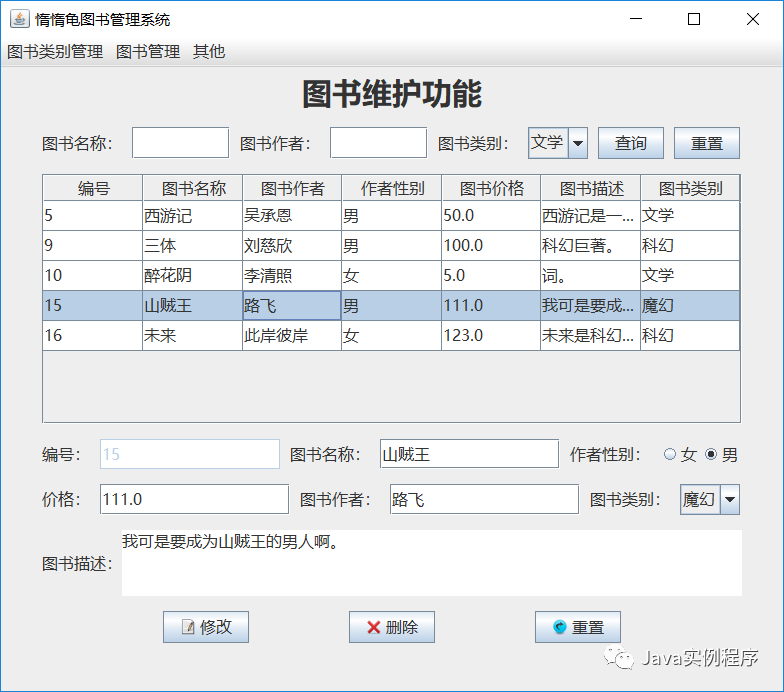Image resolution: width=784 pixels, height=692 pixels.
Task: Click the top 重置 button beside 查询
Action: pyautogui.click(x=706, y=143)
